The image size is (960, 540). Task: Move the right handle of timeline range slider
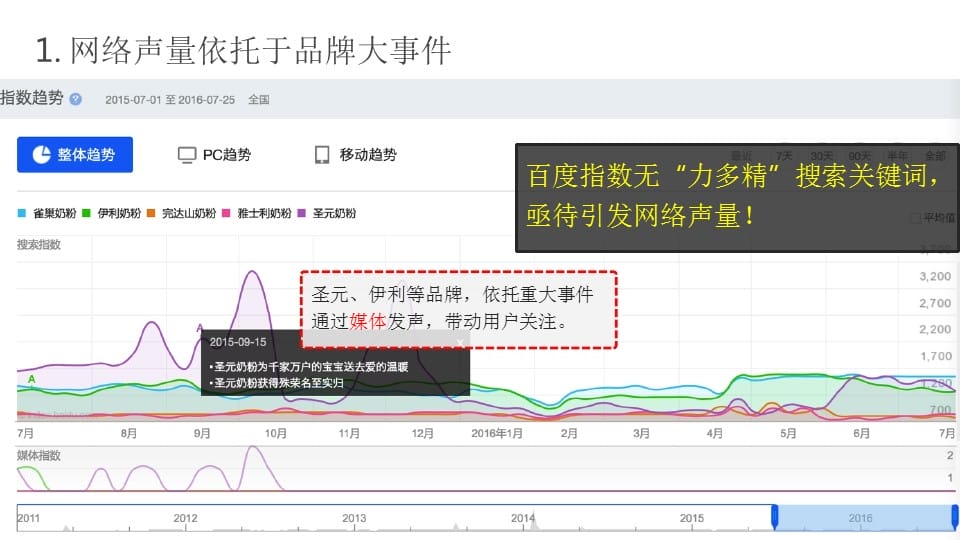(x=954, y=517)
